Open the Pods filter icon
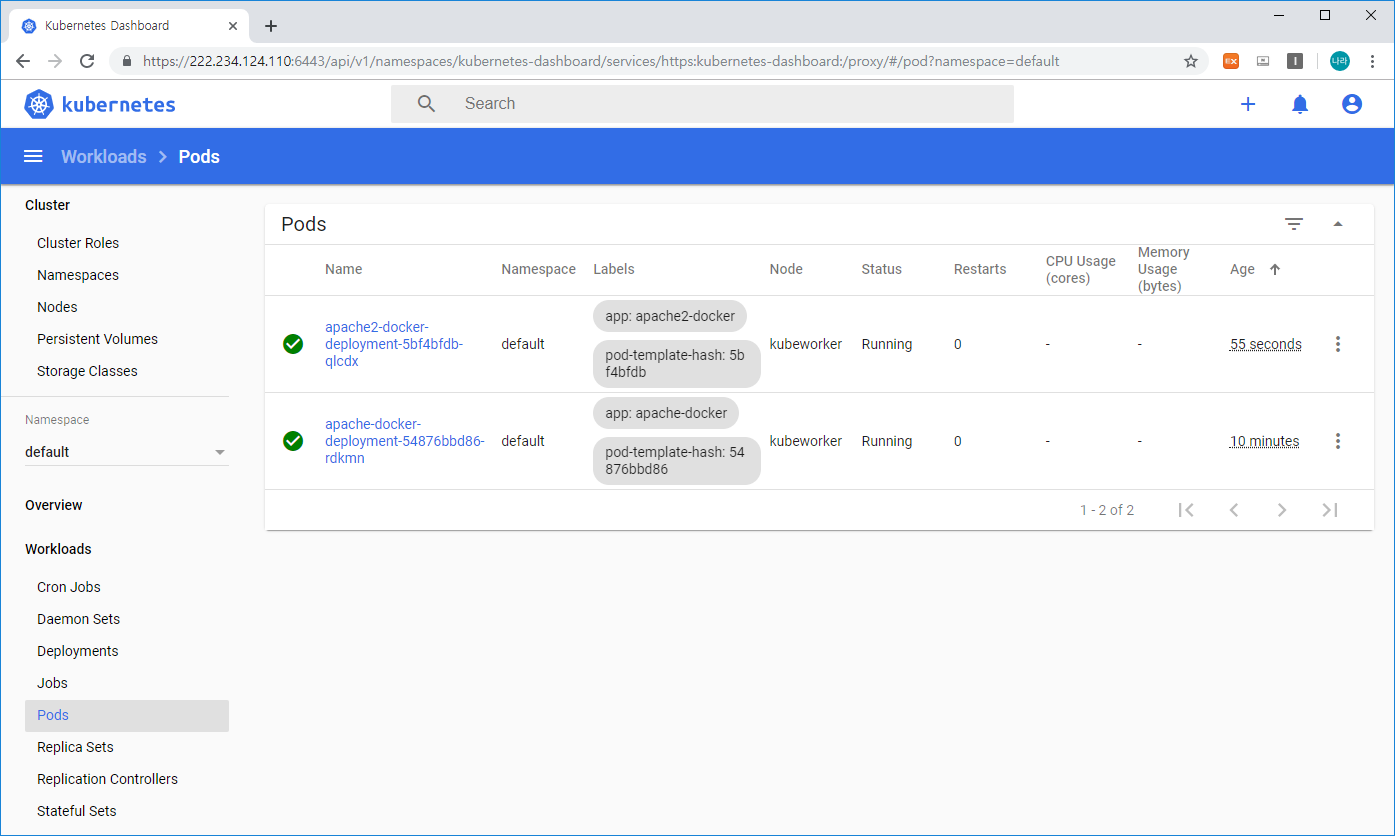This screenshot has width=1395, height=836. (1294, 224)
